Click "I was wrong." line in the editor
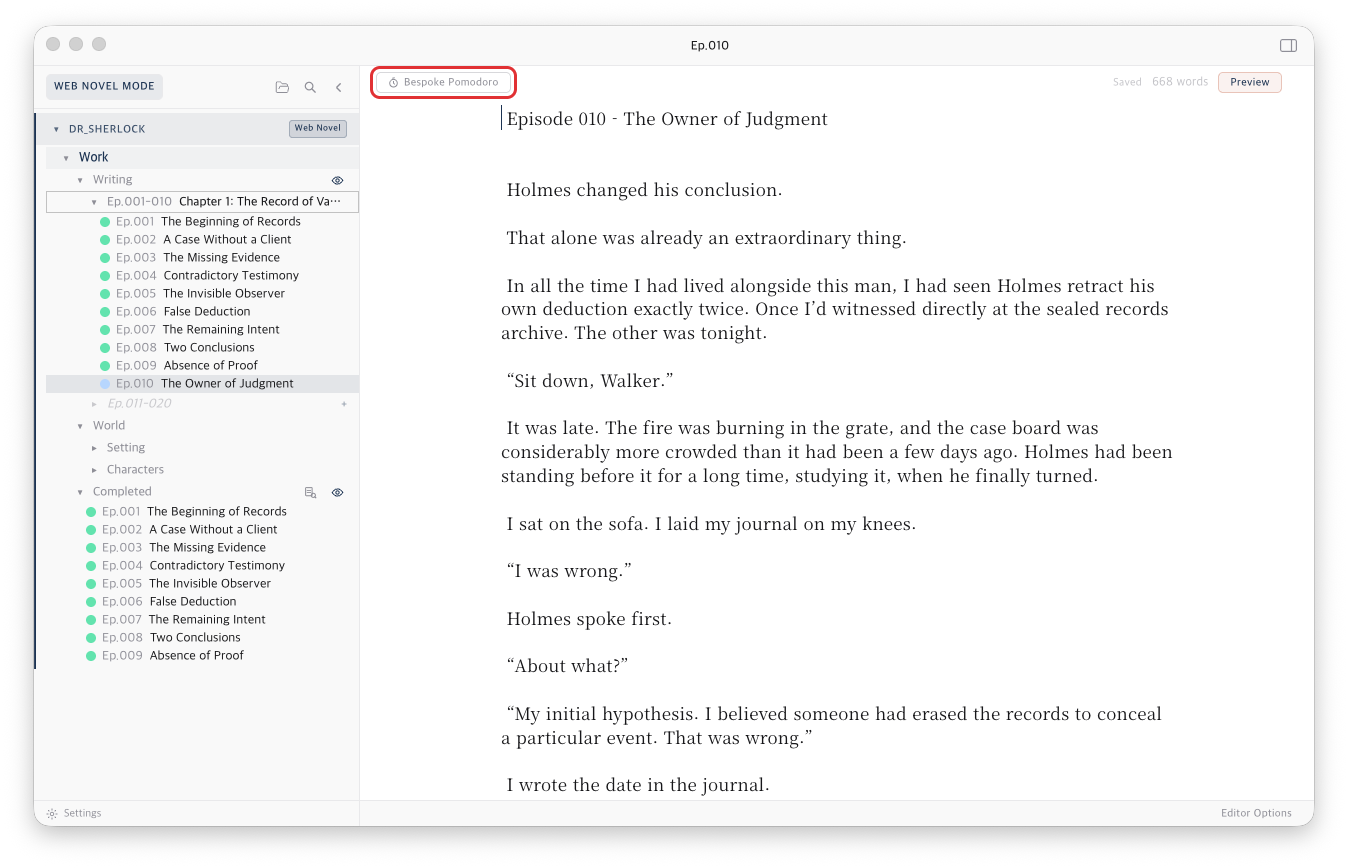Screen dimensions: 1348x868 [x=569, y=571]
